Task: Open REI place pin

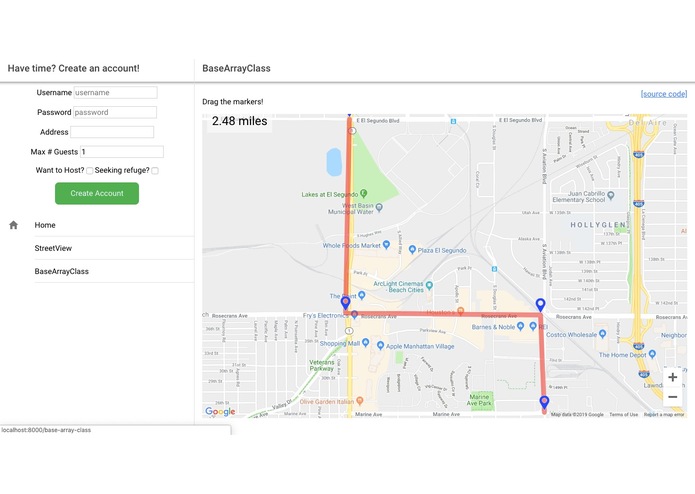Action: click(533, 327)
